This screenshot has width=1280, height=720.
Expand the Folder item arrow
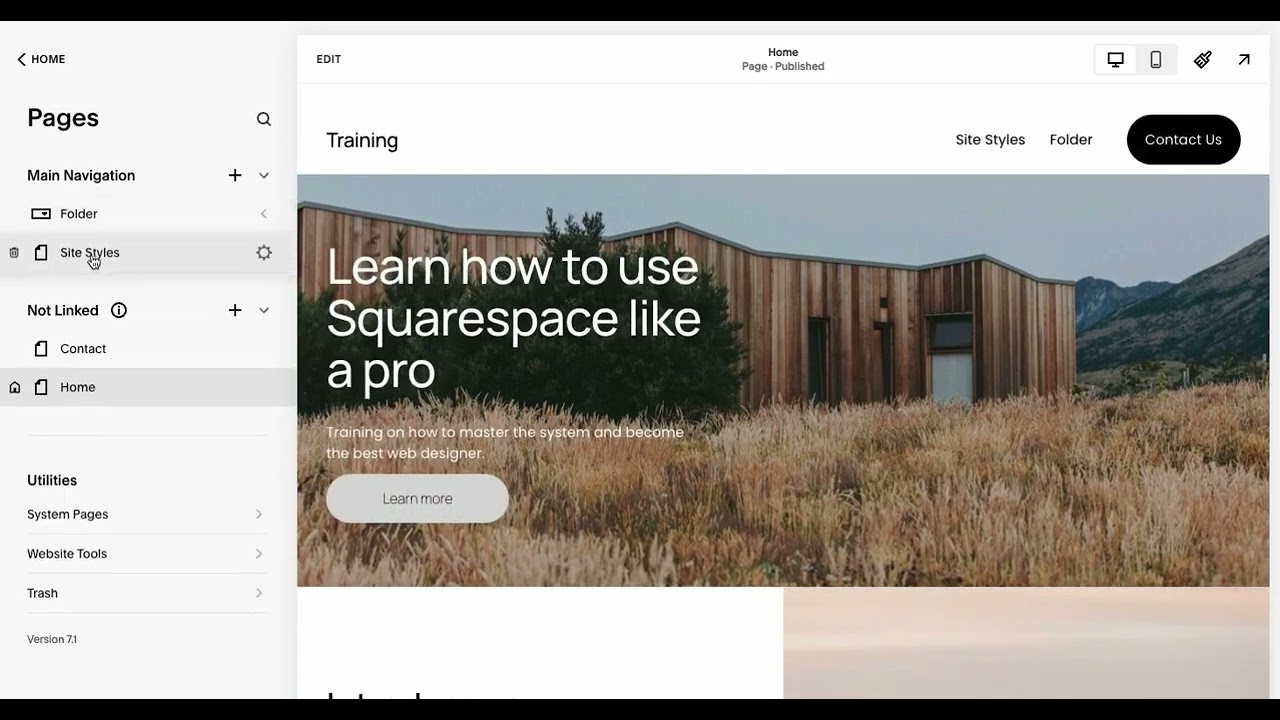coord(264,214)
